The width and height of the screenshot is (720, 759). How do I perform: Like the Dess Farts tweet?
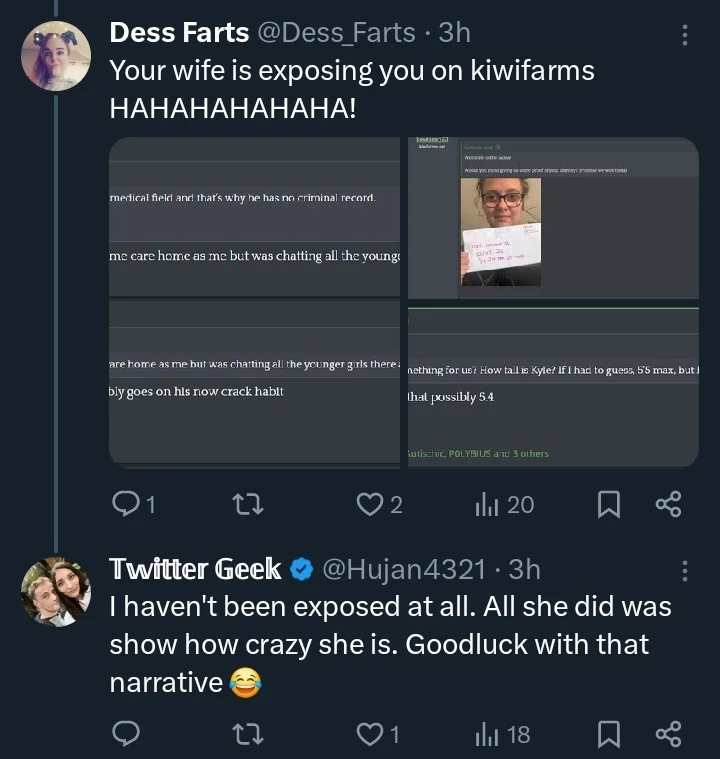click(x=379, y=504)
